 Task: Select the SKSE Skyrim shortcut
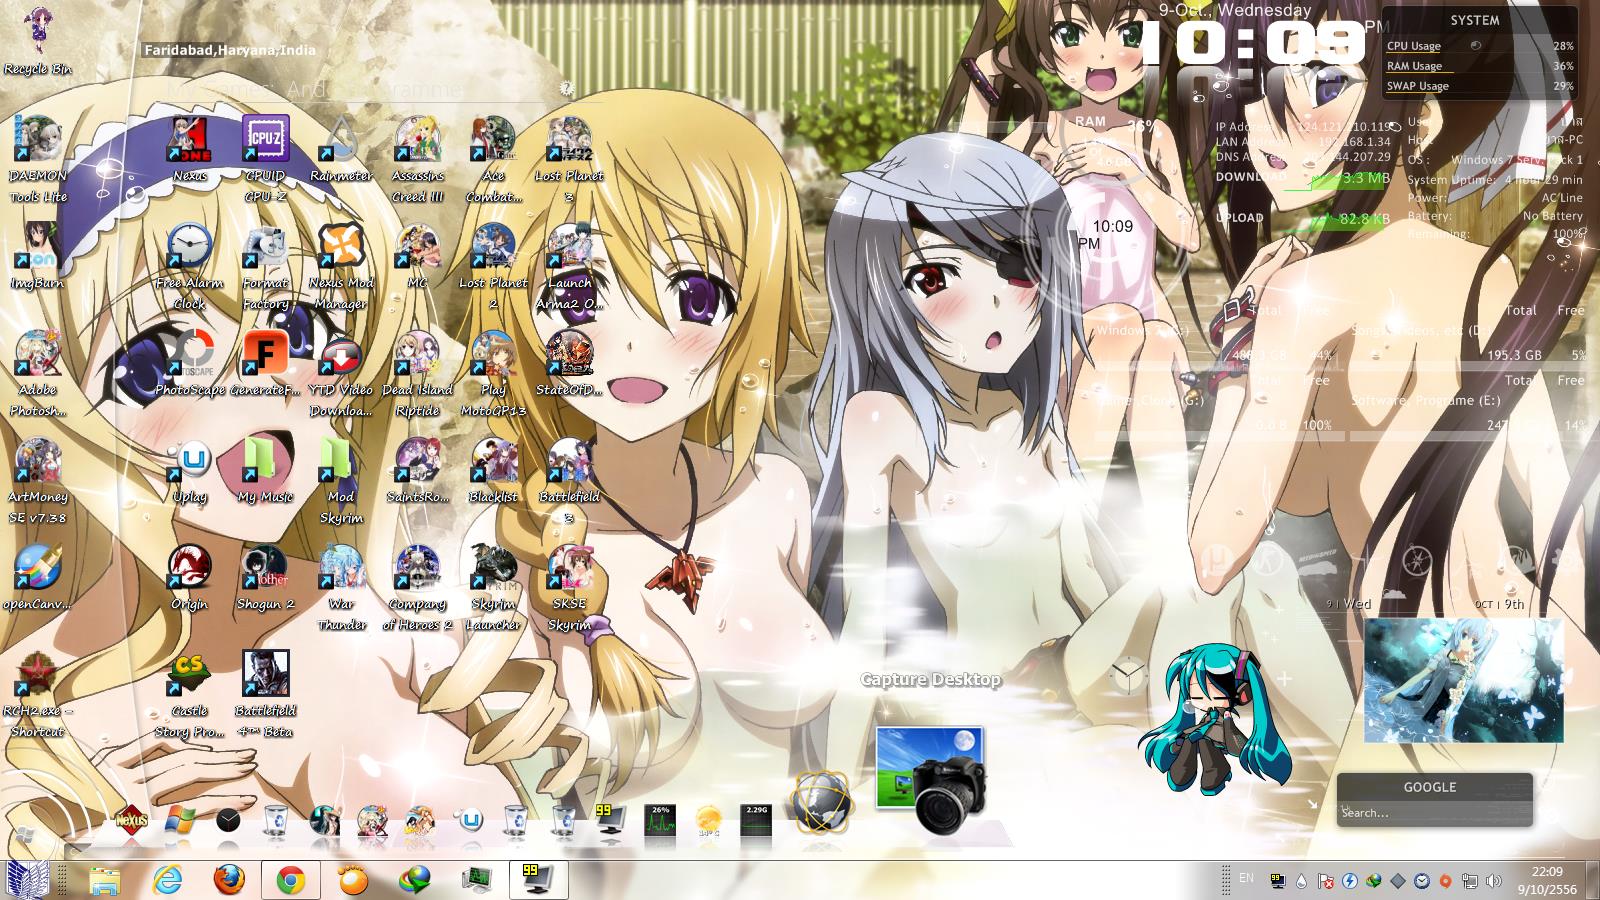[x=569, y=588]
